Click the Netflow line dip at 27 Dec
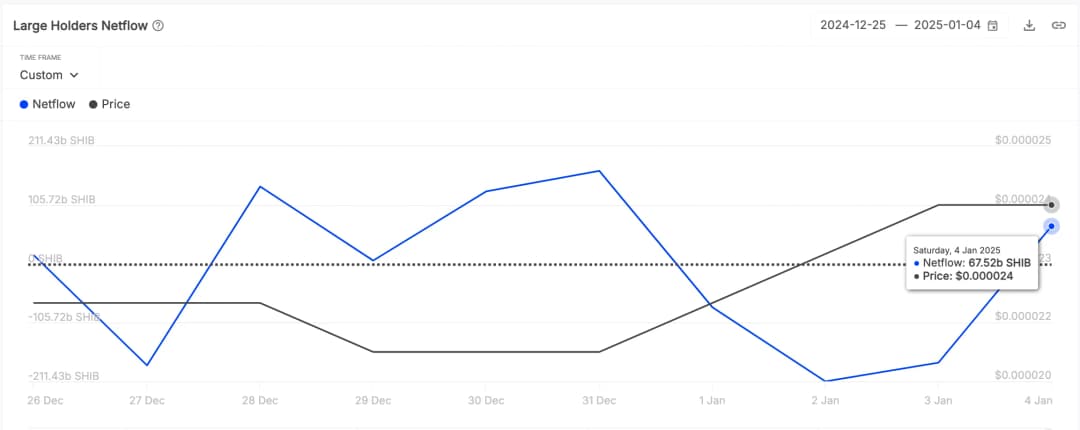This screenshot has height=430, width=1080. 147,365
